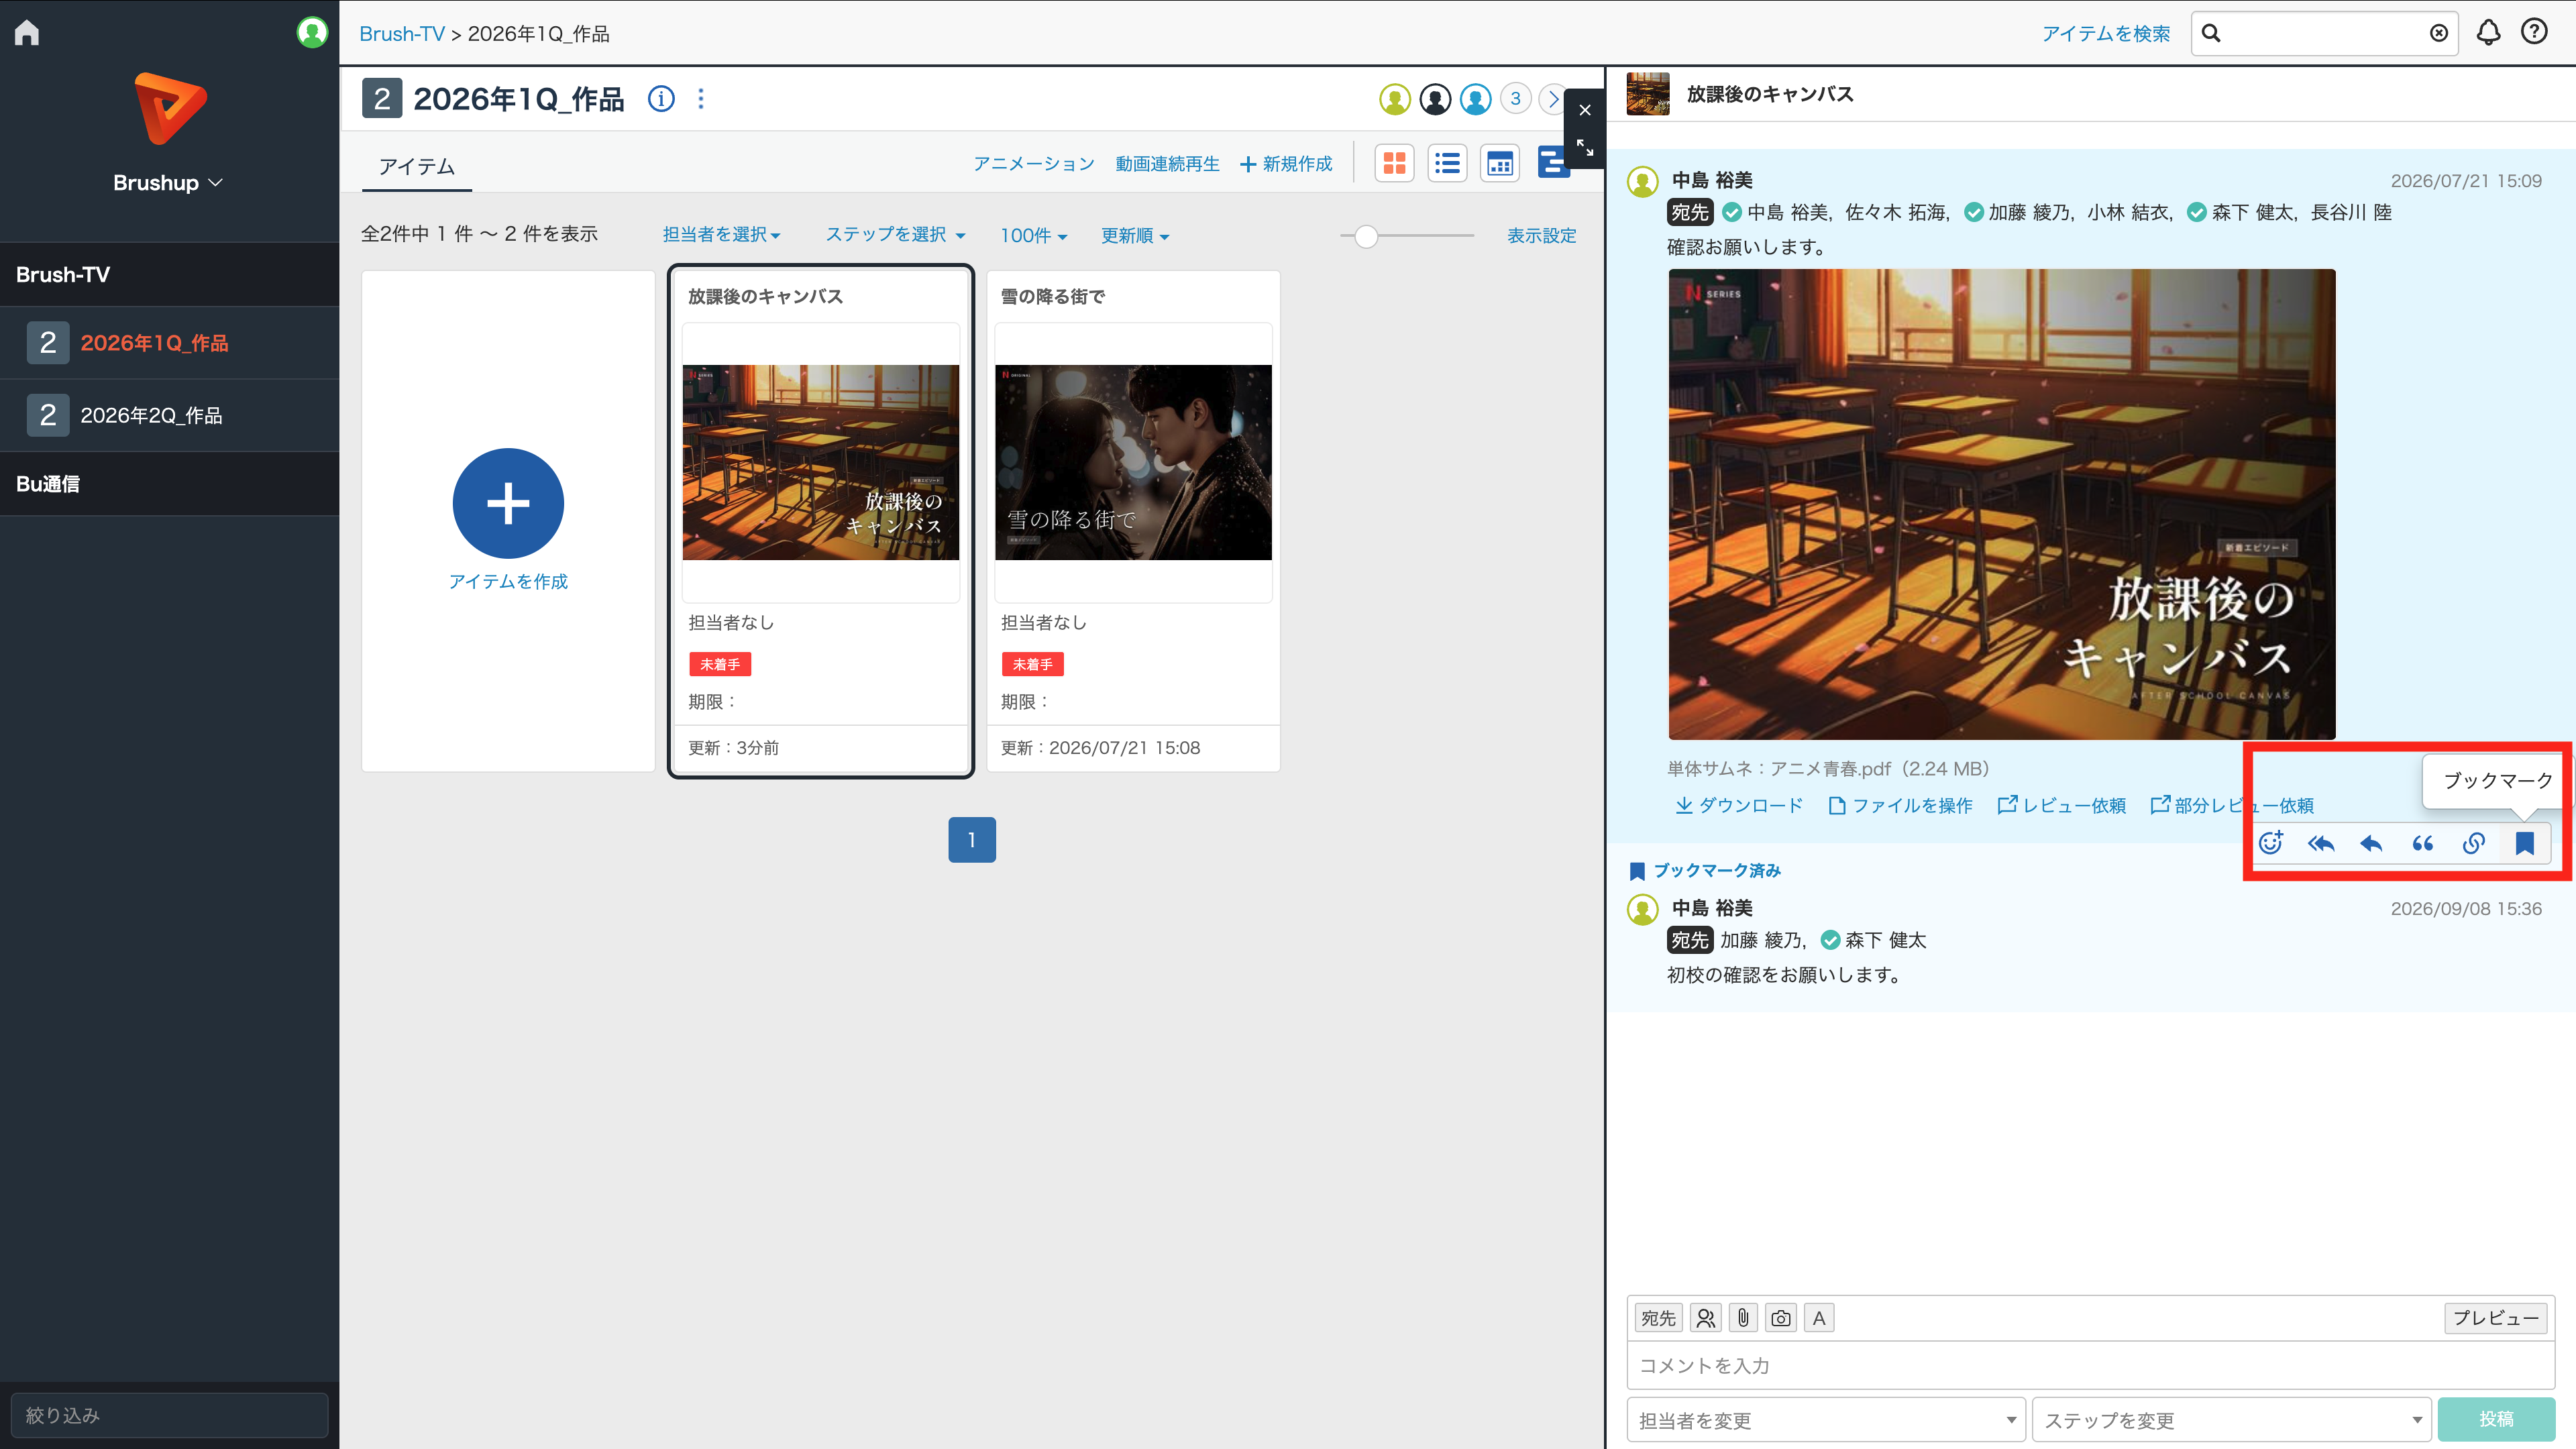Reply to all on the comment
This screenshot has height=1449, width=2576.
(x=2321, y=844)
